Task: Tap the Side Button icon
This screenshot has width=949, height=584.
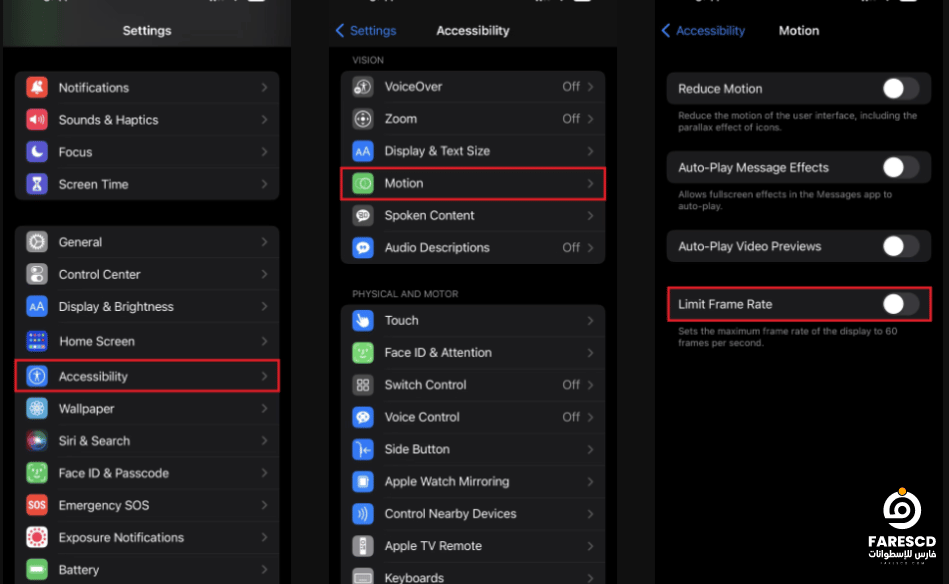Action: point(363,449)
